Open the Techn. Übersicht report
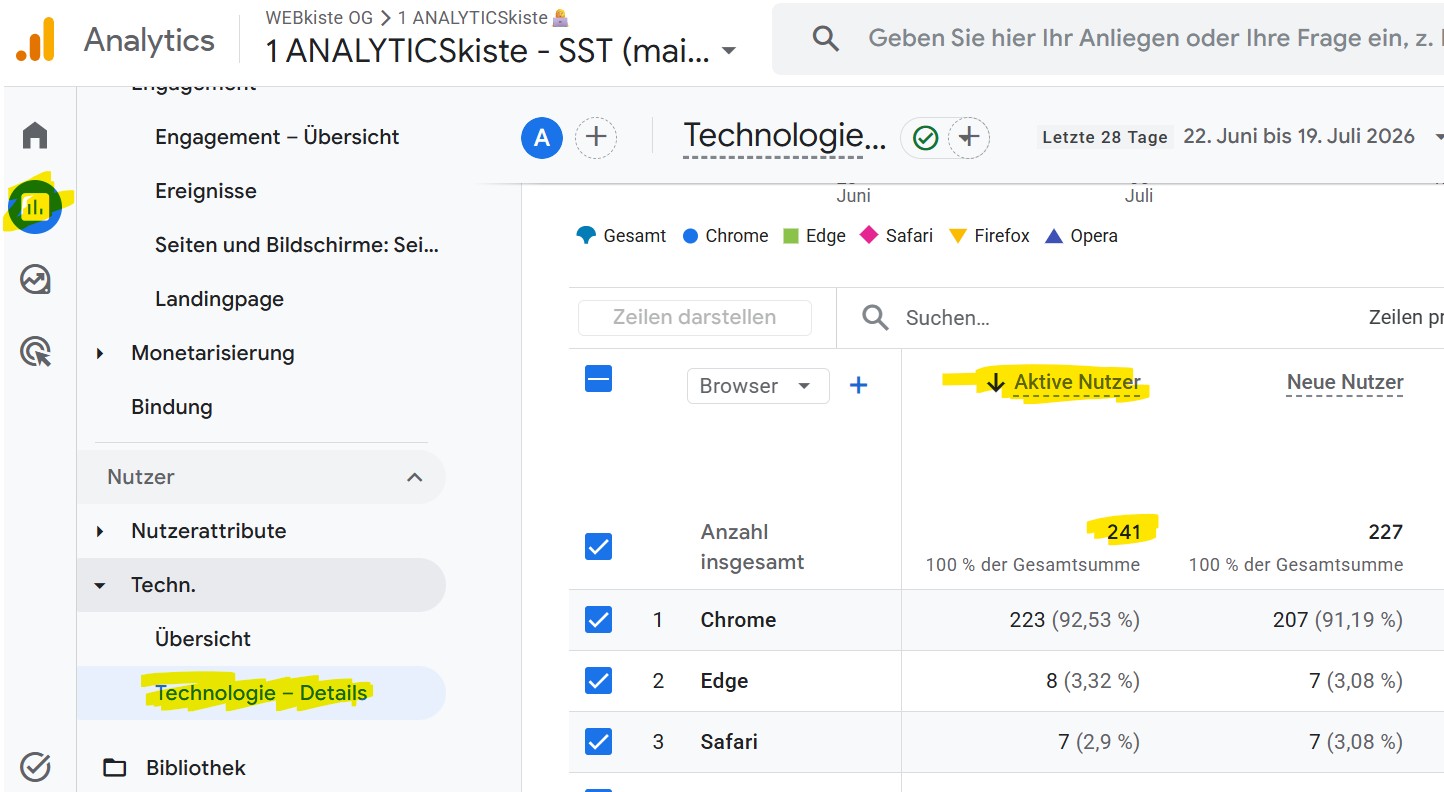The height and width of the screenshot is (792, 1444). (x=203, y=639)
